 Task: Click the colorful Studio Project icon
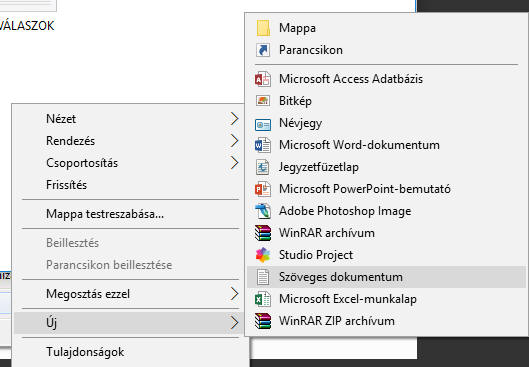point(263,255)
